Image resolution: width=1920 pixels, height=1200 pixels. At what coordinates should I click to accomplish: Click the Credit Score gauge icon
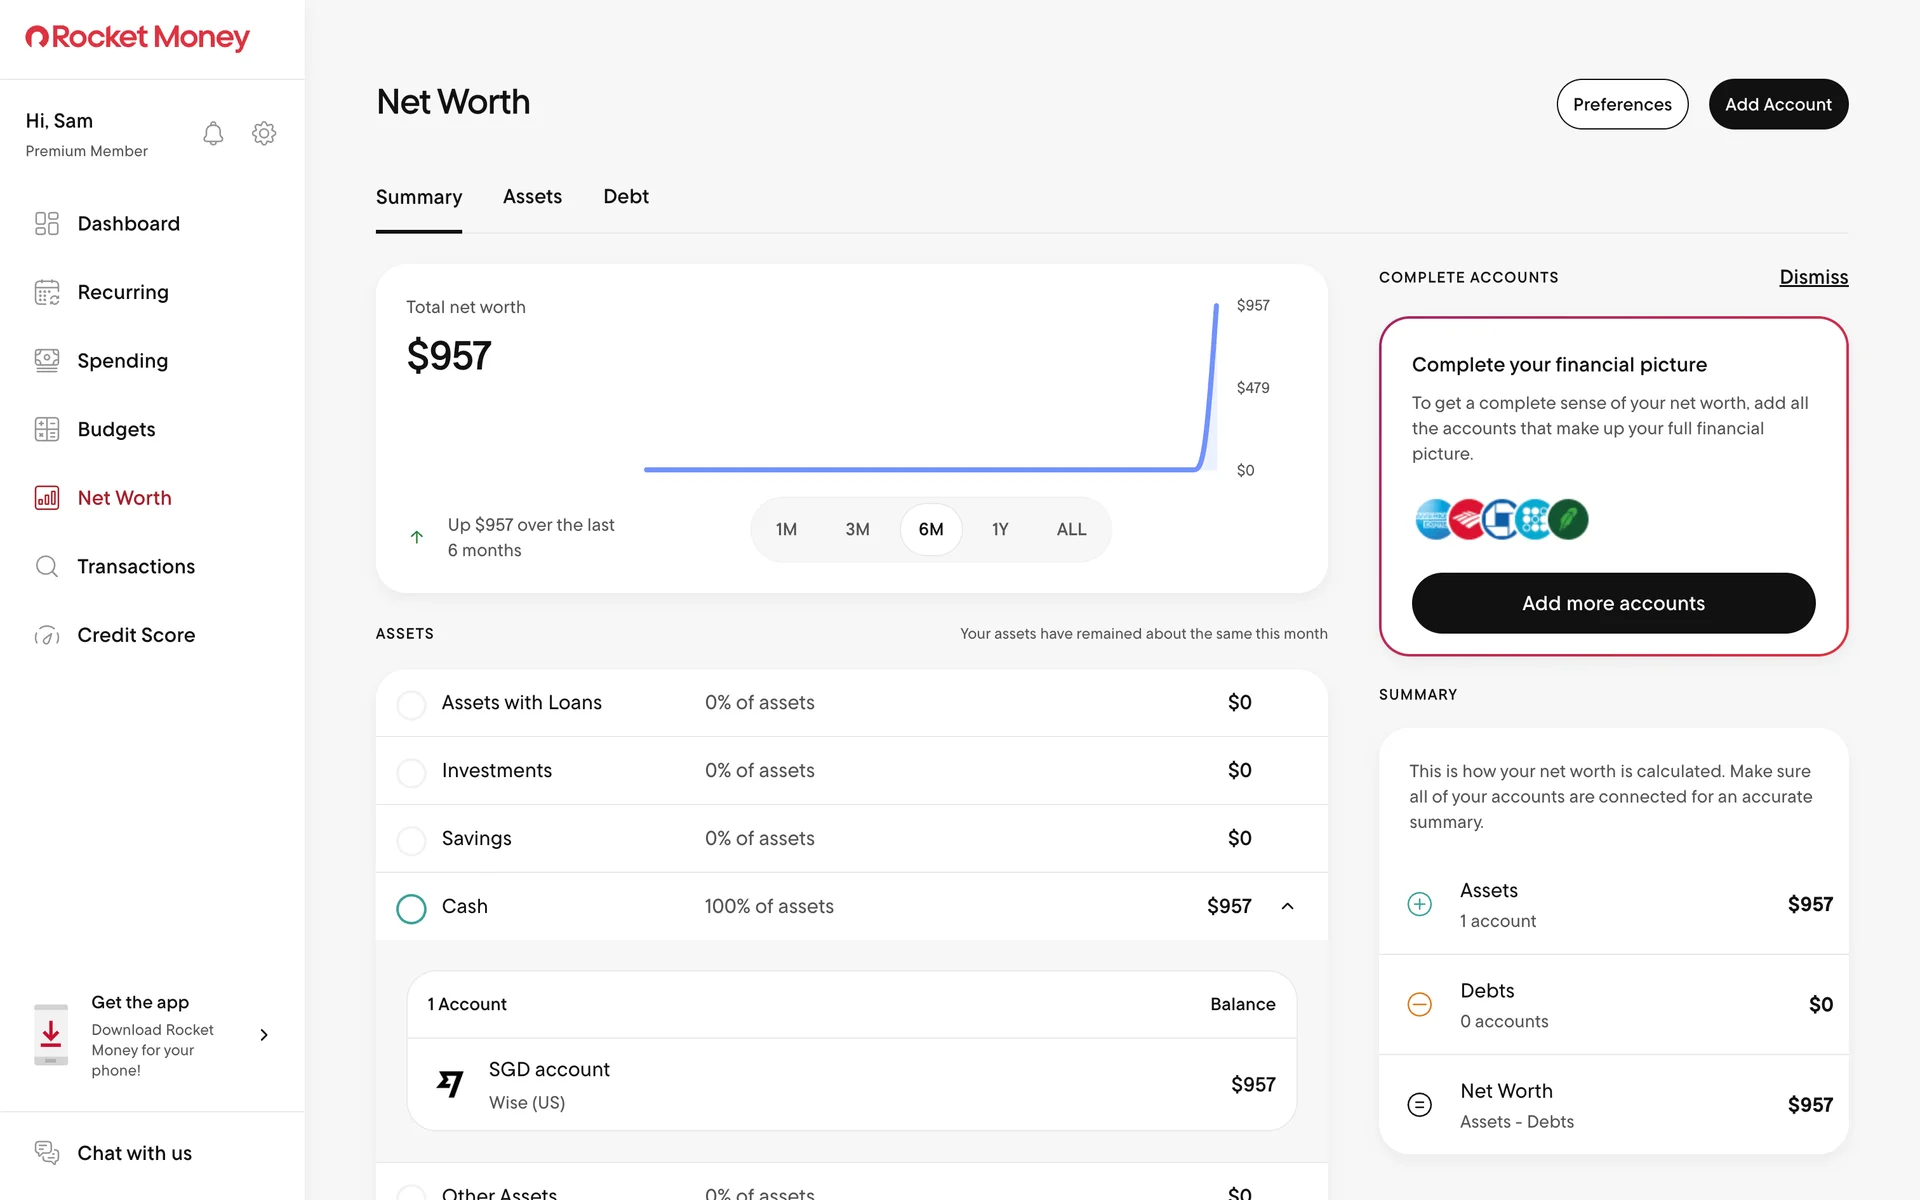pos(47,635)
